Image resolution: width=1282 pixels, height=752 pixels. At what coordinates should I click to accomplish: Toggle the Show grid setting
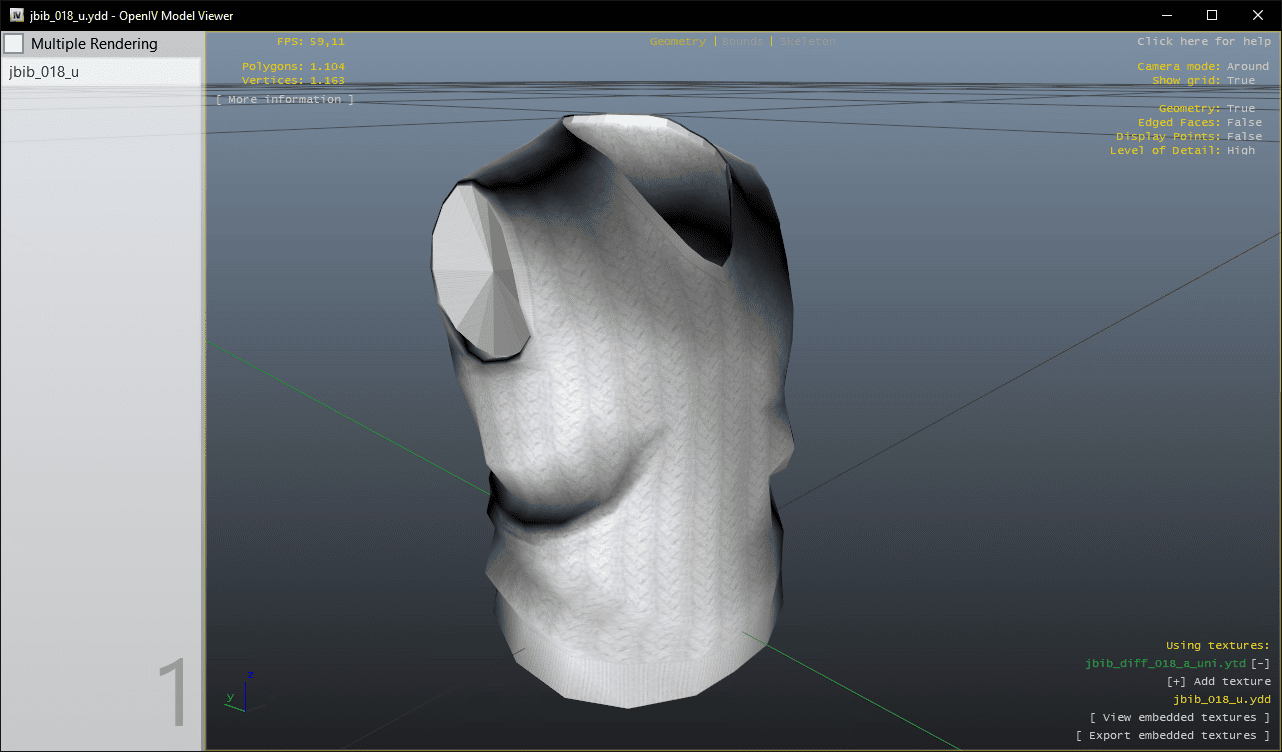coord(1240,81)
